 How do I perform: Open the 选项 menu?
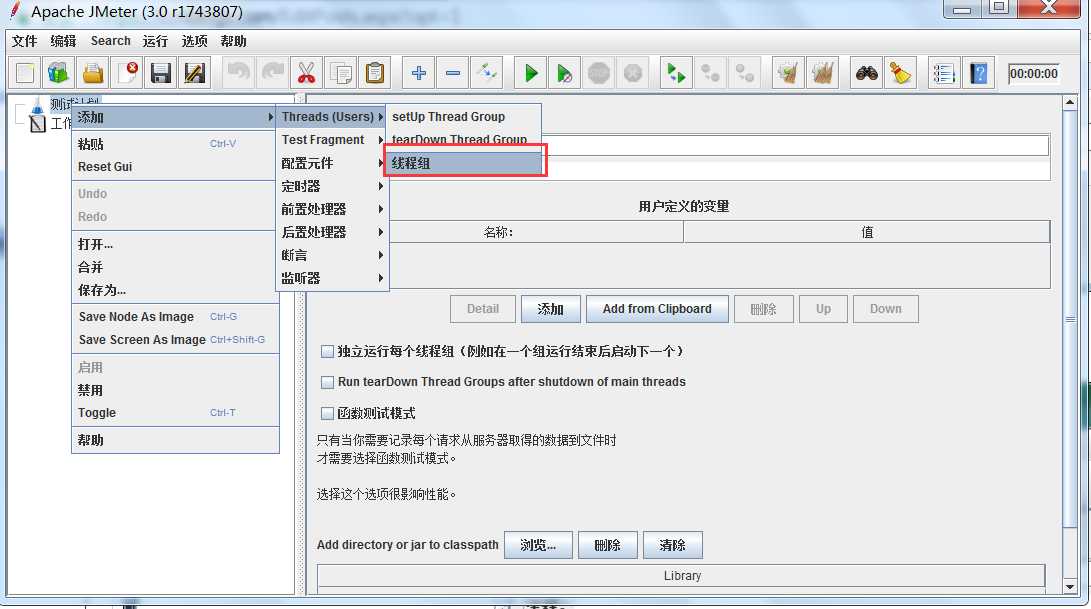coord(194,41)
